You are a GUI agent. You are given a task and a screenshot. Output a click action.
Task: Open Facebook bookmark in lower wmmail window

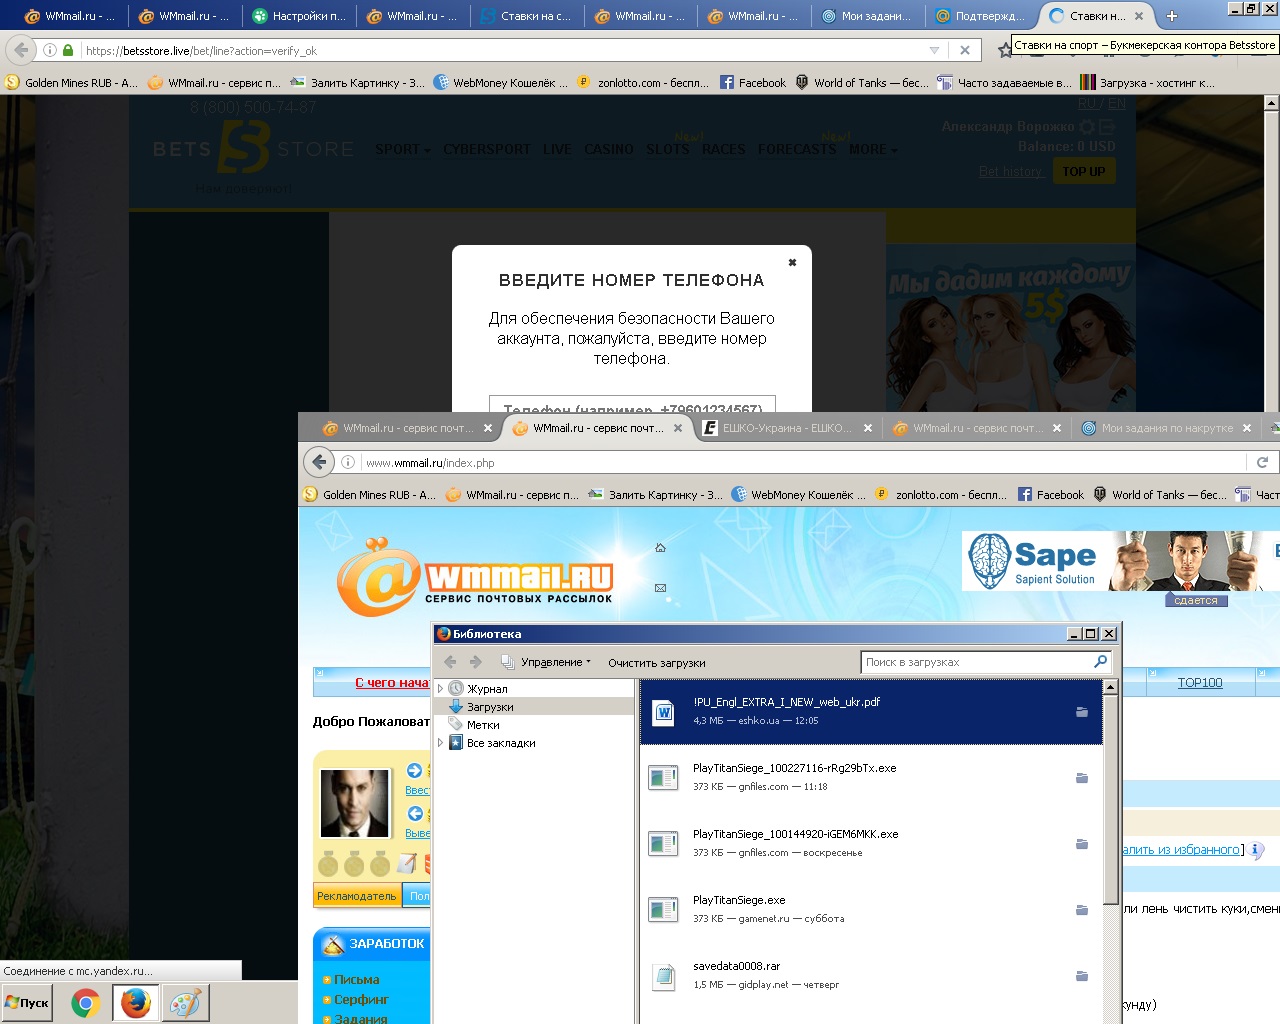[x=1051, y=495]
